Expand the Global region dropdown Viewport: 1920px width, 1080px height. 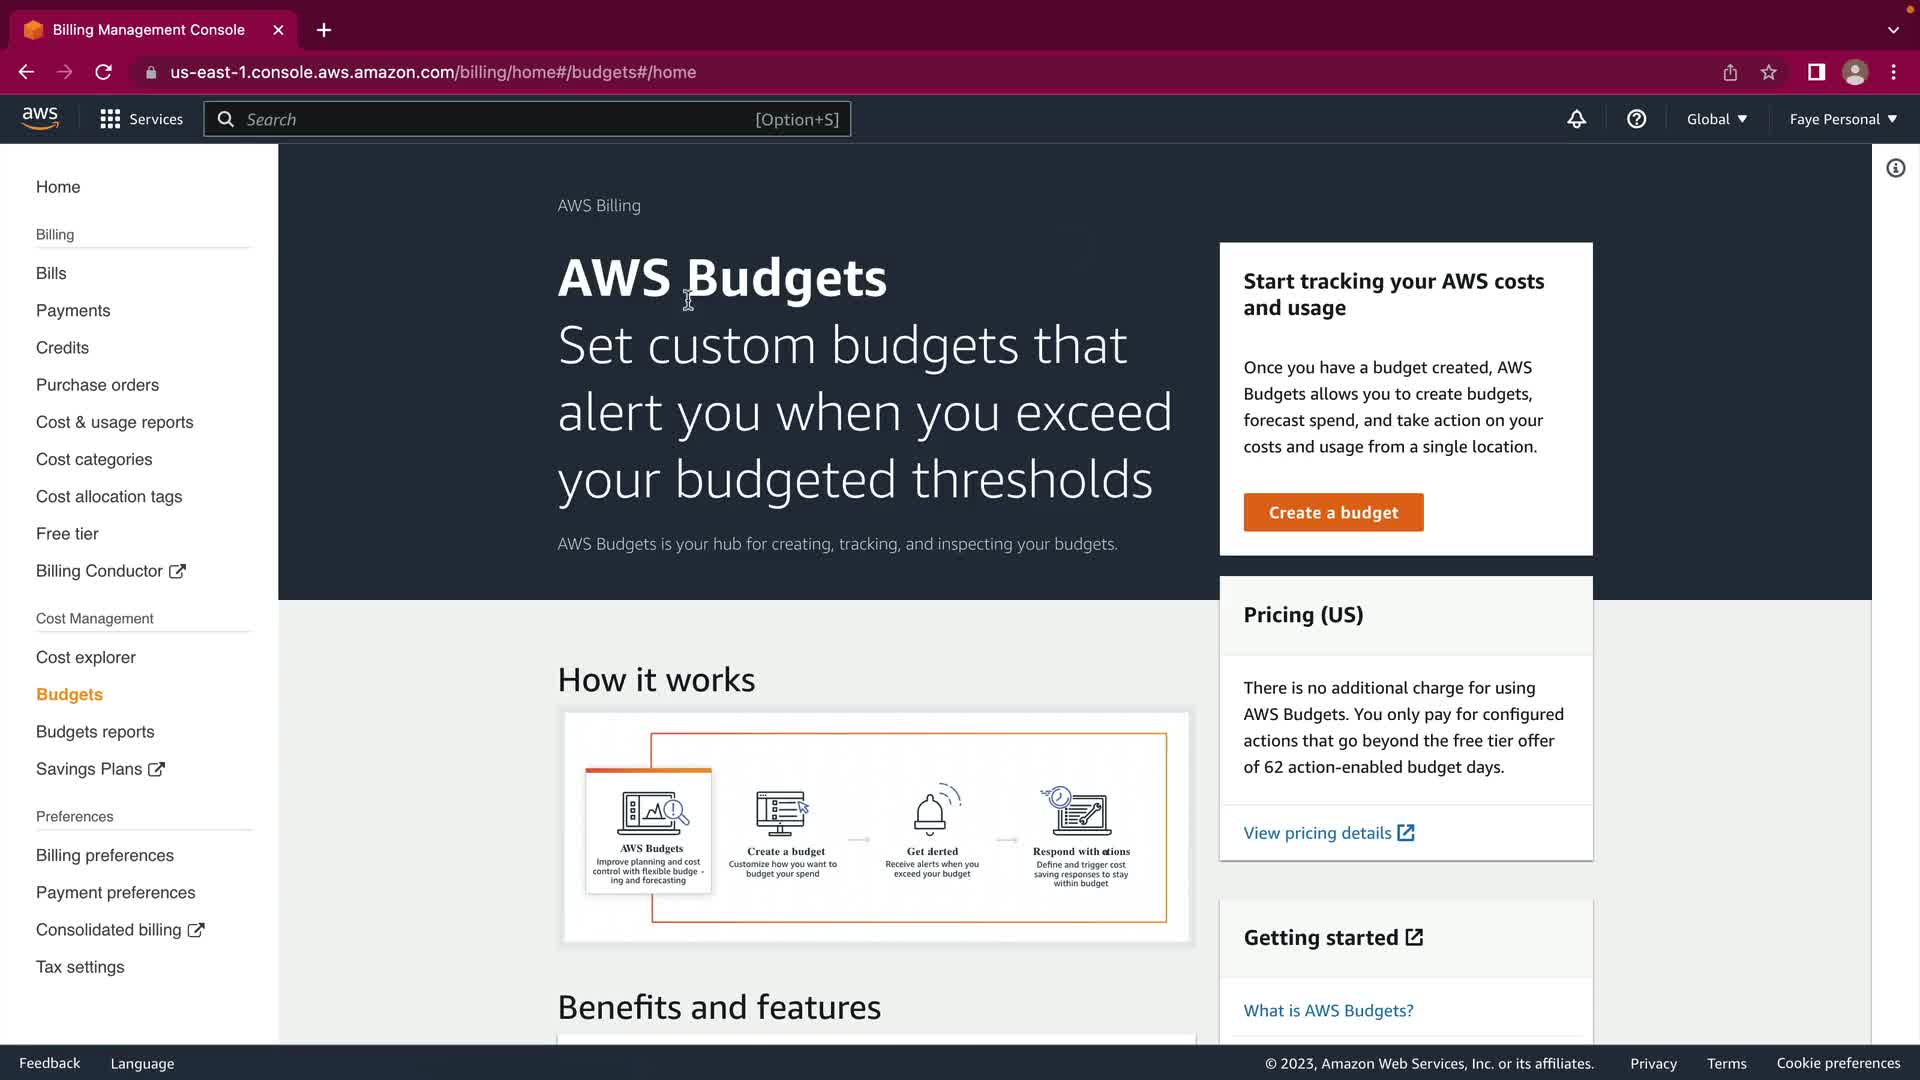(1716, 119)
